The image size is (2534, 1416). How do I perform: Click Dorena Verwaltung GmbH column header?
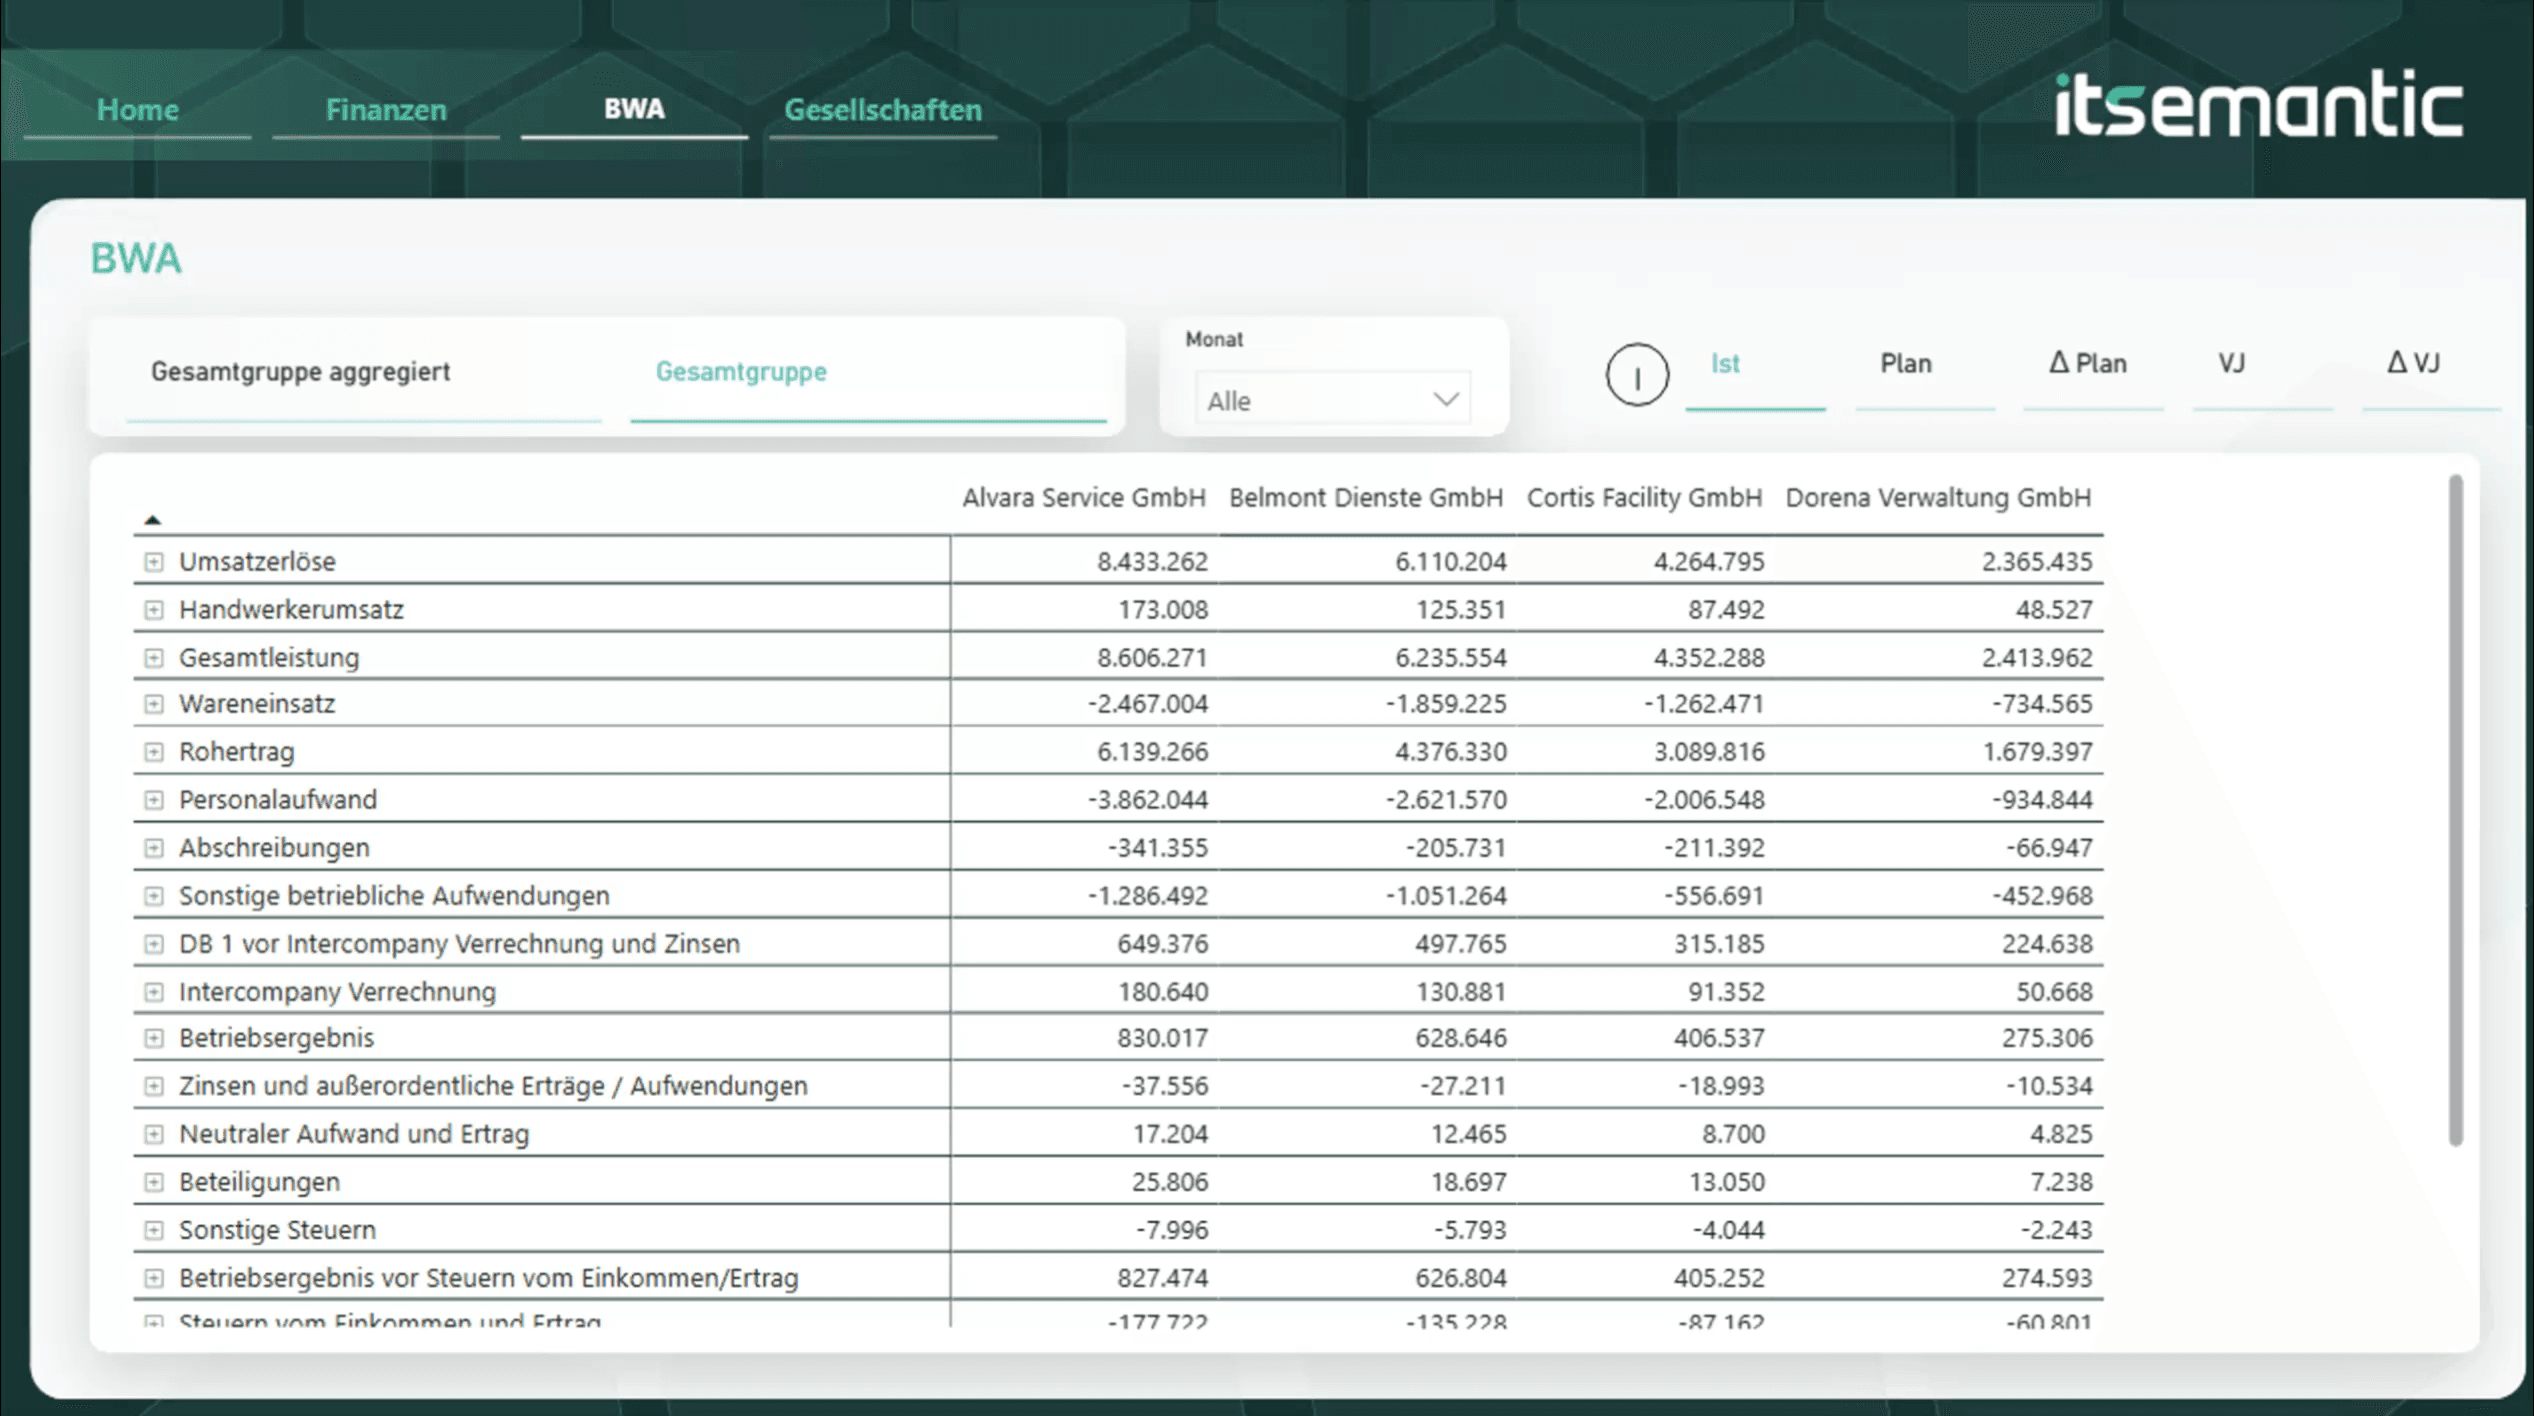point(1938,498)
